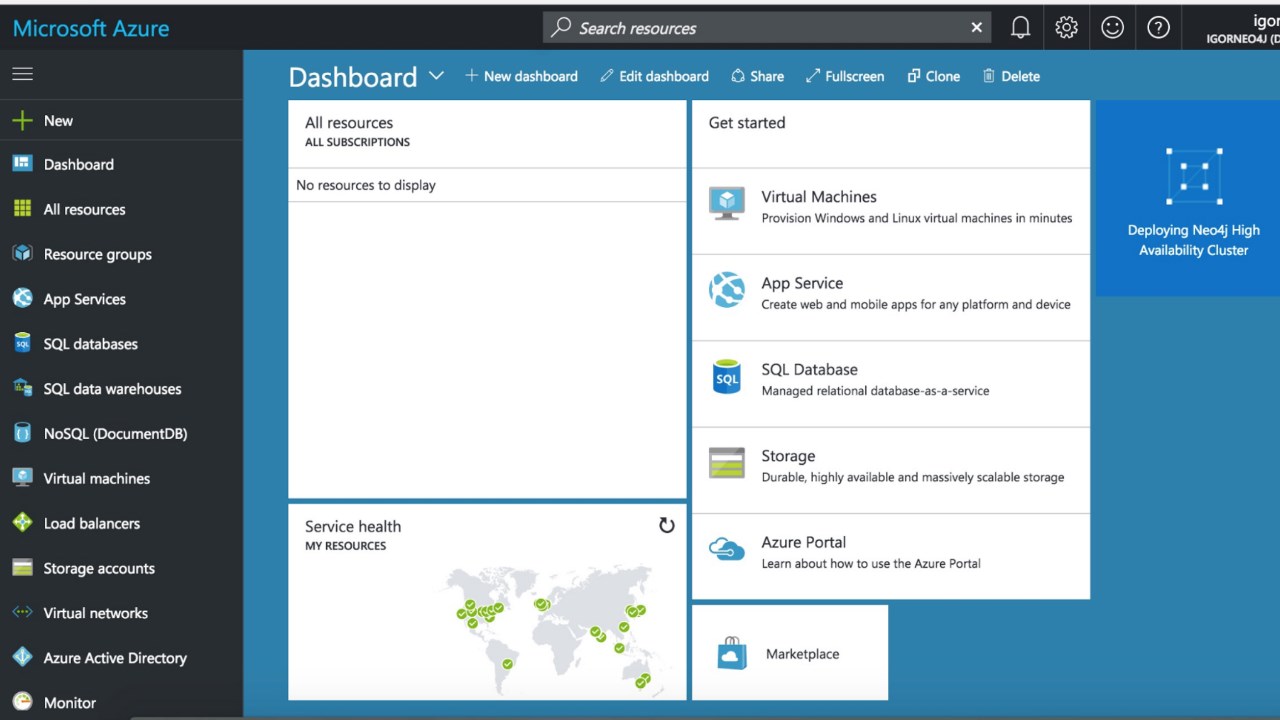Open the settings gear icon
Viewport: 1280px width, 720px height.
click(1066, 28)
